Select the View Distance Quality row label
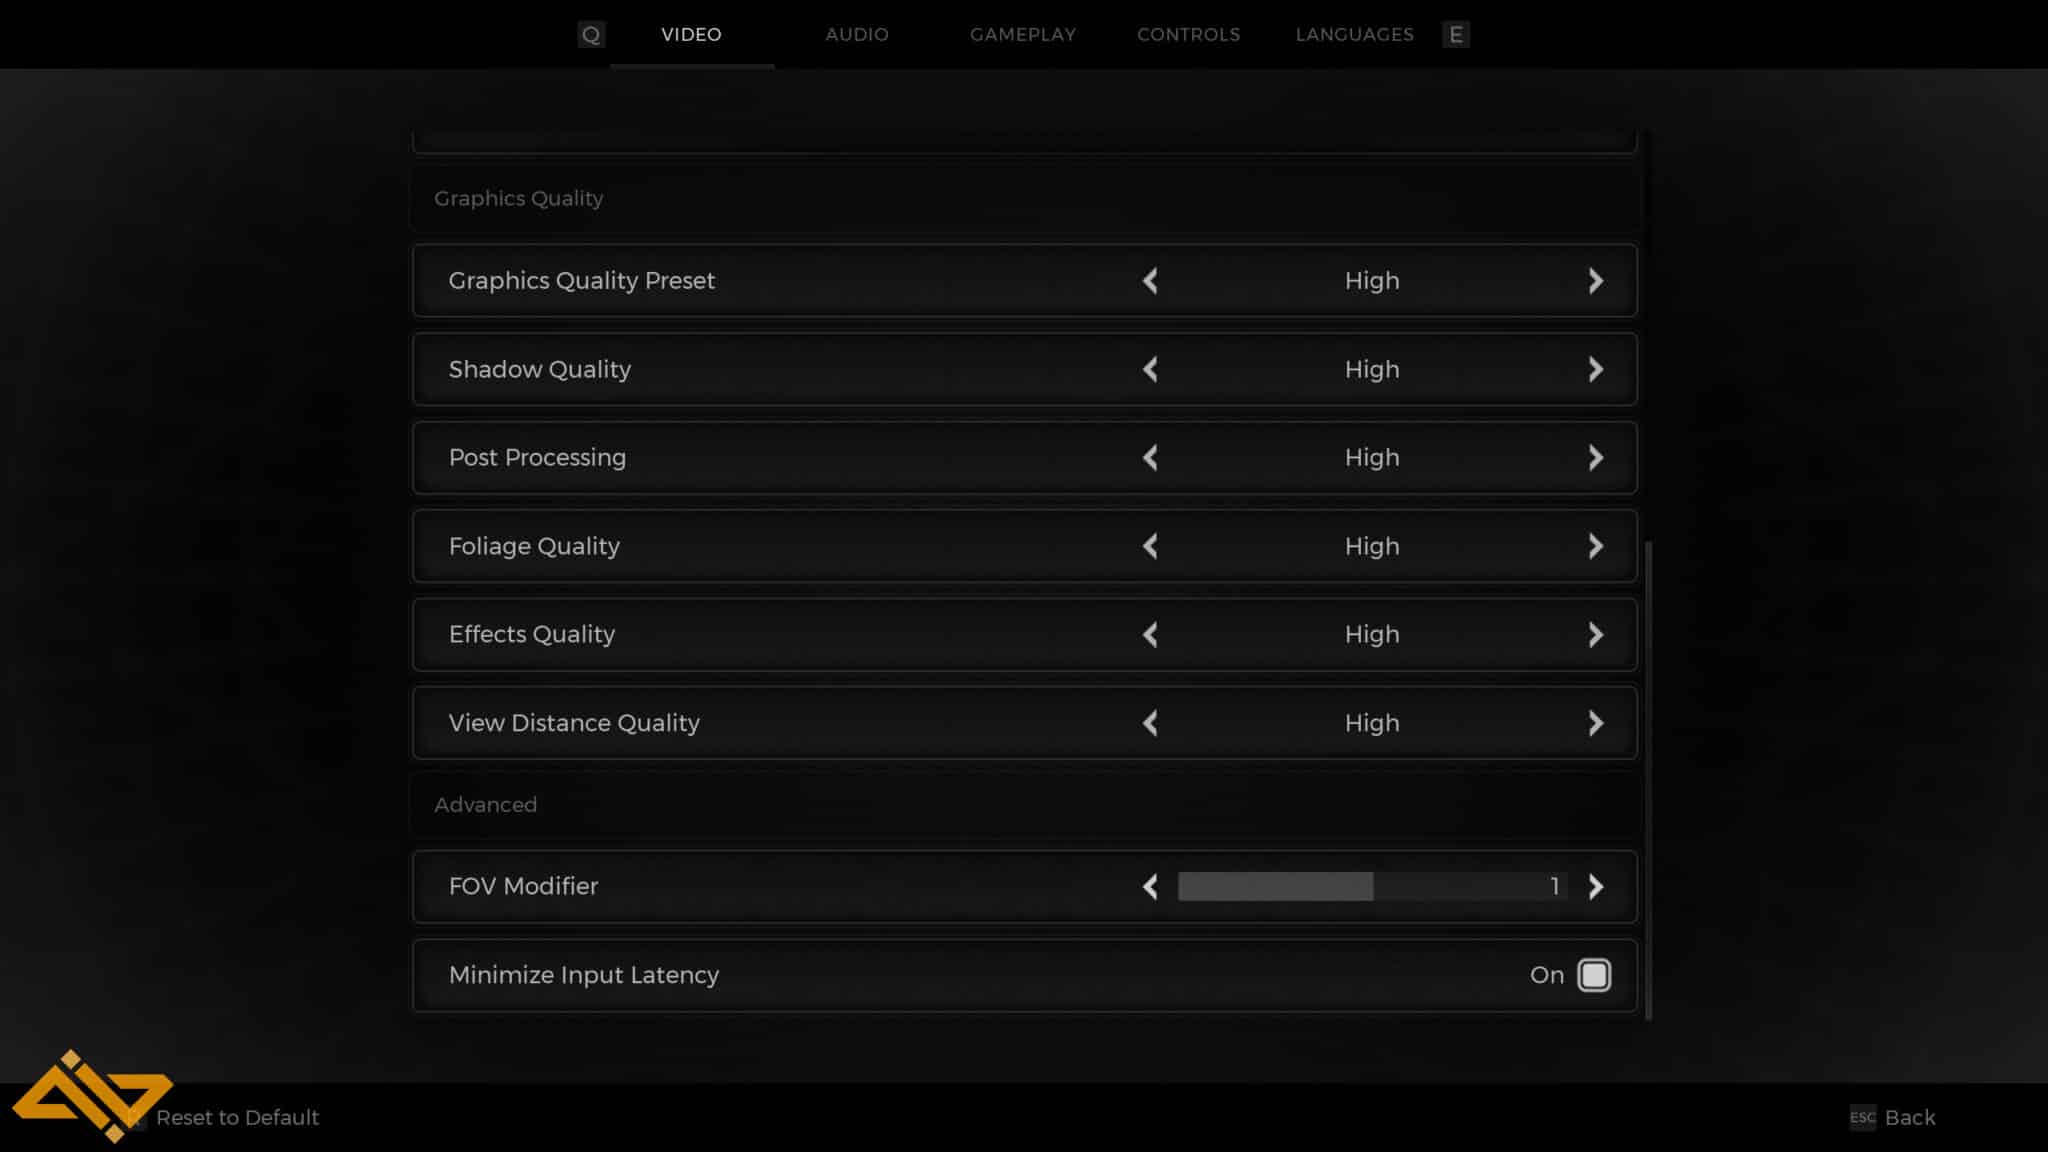This screenshot has width=2048, height=1152. 574,723
